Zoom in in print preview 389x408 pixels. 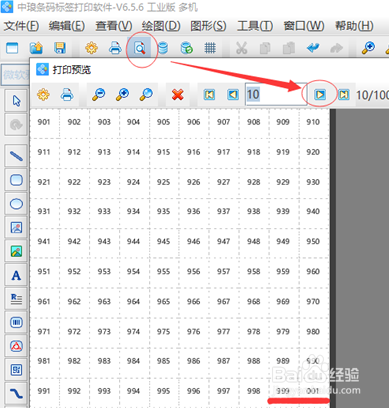pos(122,95)
